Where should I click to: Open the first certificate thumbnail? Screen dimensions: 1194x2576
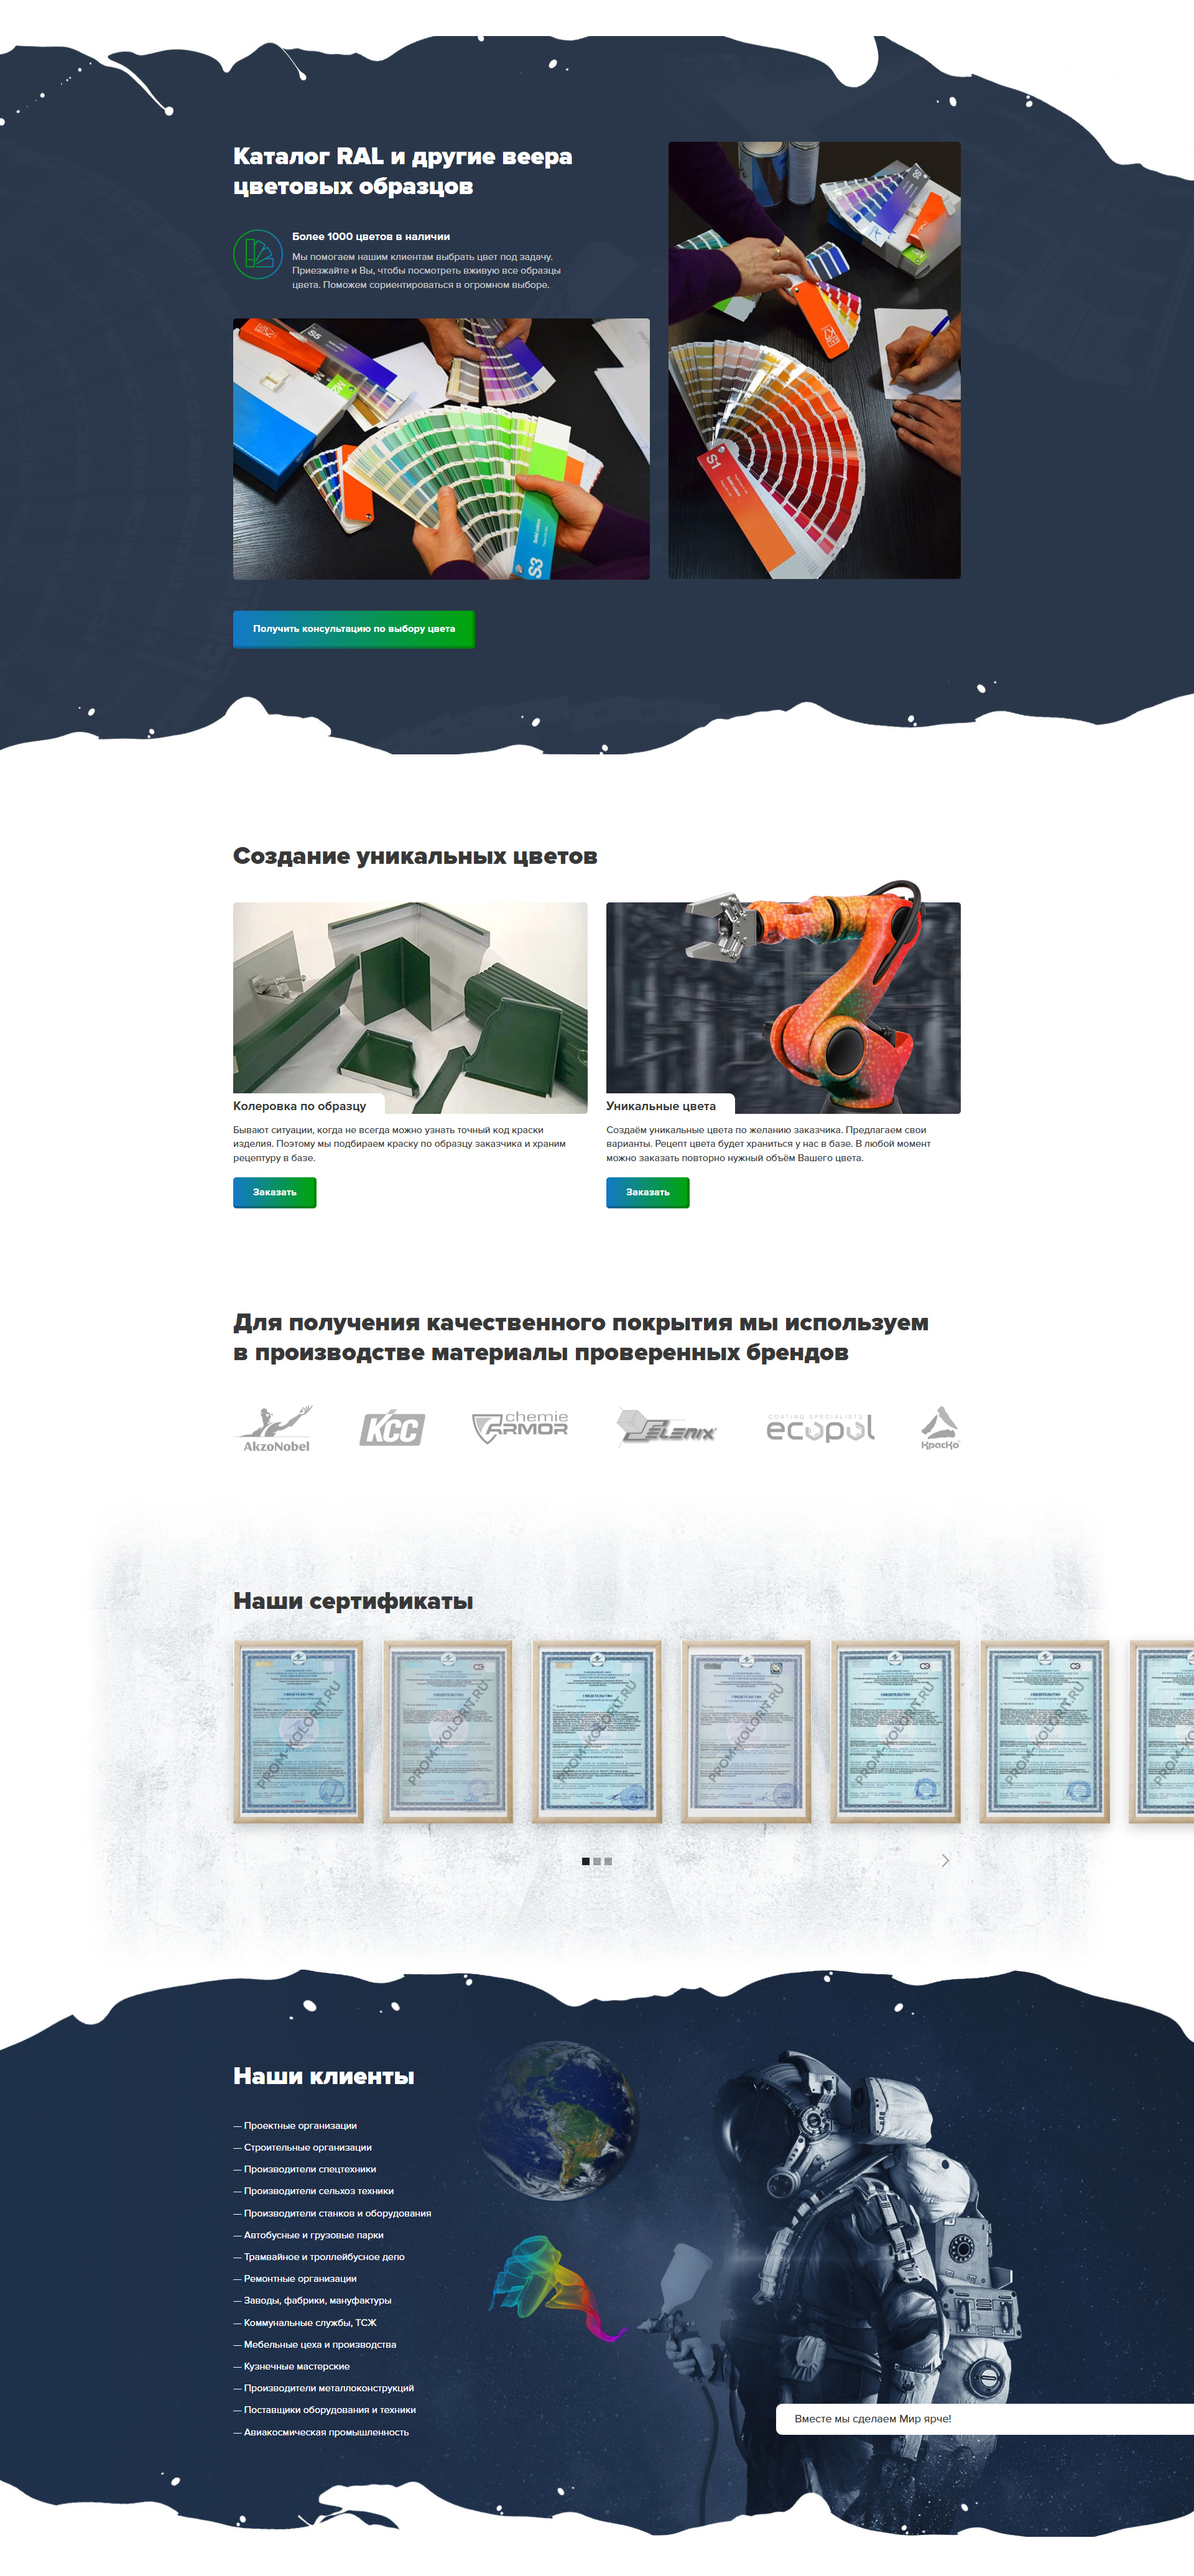coord(298,1731)
